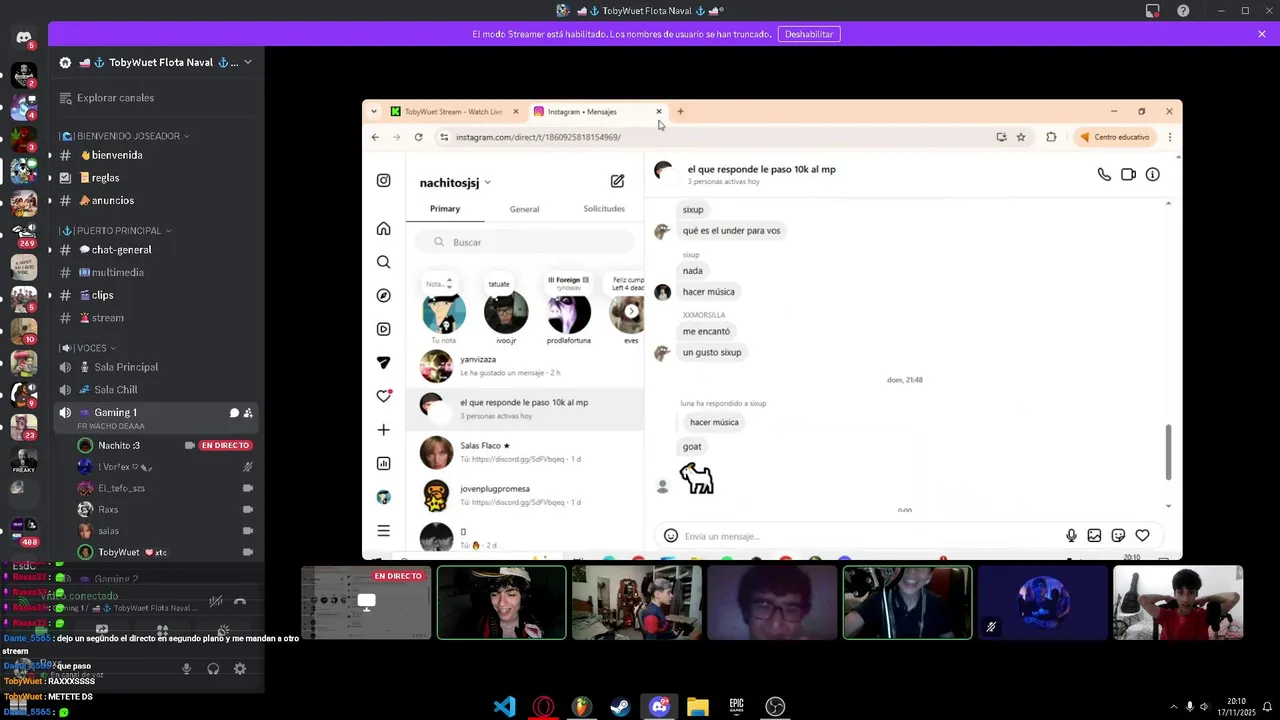Send a heart like in chat
The image size is (1280, 720).
click(1142, 536)
